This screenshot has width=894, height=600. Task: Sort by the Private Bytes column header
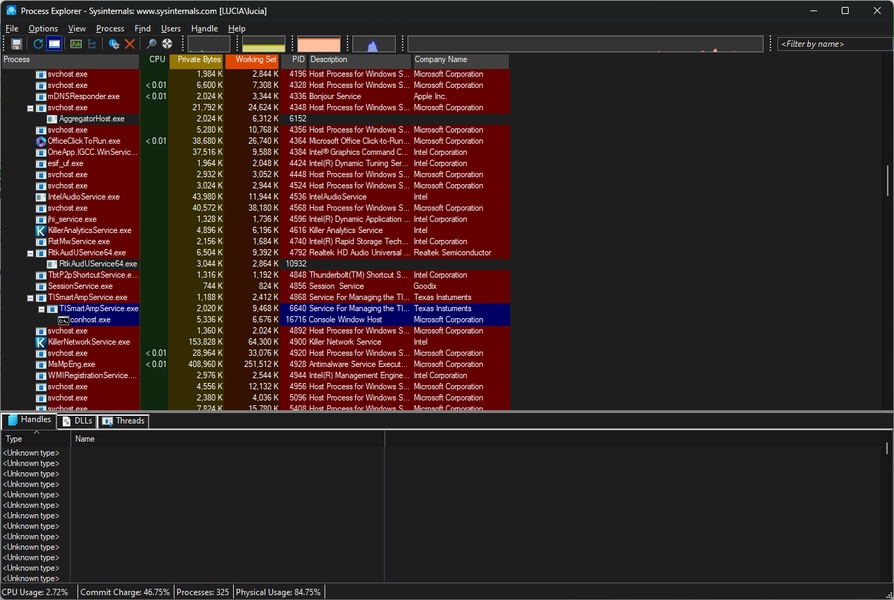[198, 60]
